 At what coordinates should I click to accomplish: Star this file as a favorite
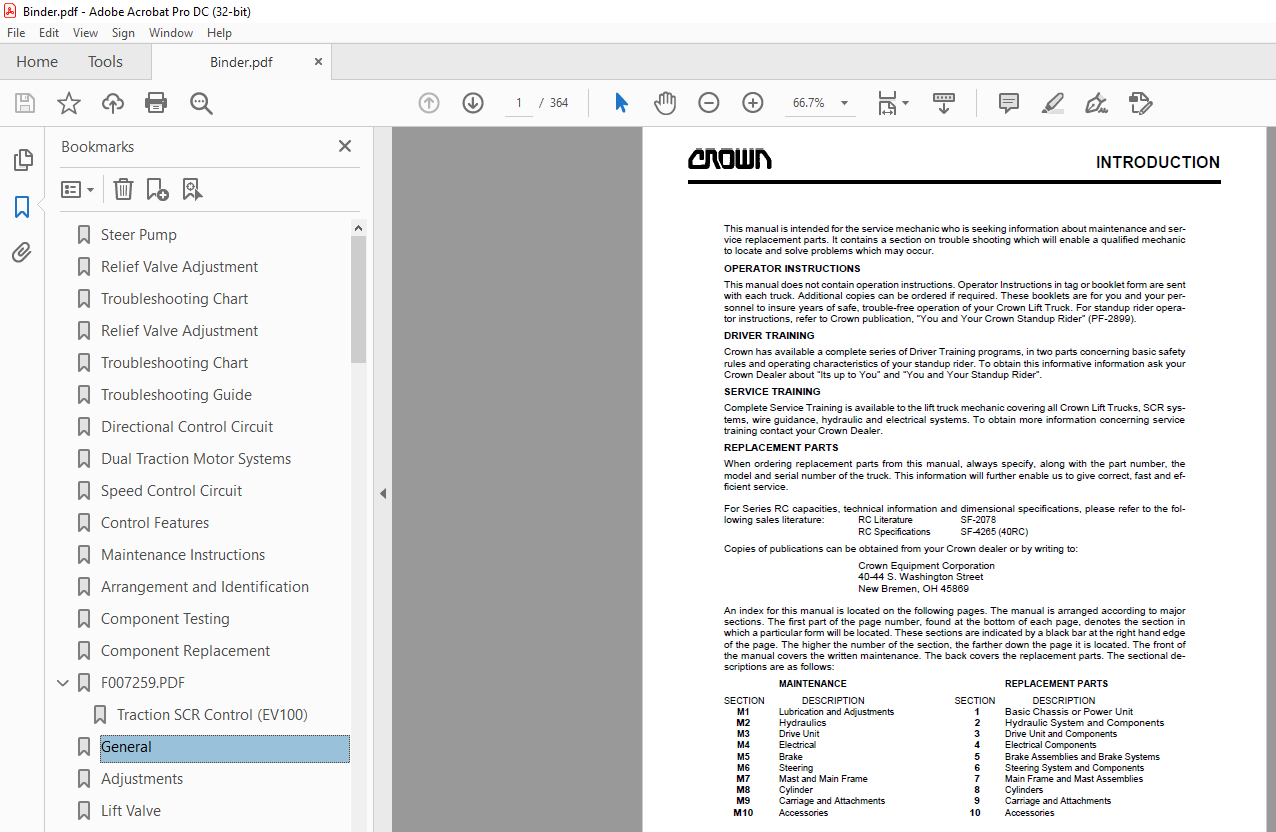point(69,103)
